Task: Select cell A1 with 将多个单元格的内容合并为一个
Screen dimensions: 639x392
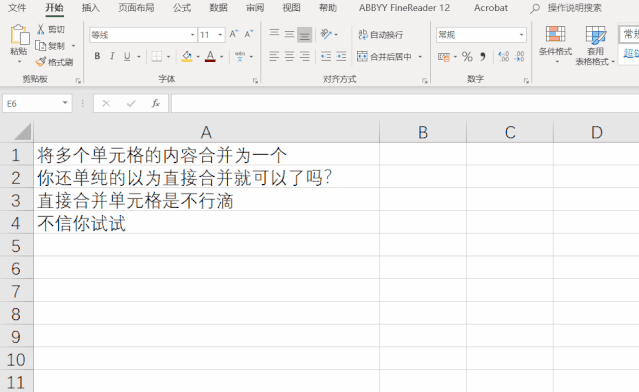Action: (206, 154)
